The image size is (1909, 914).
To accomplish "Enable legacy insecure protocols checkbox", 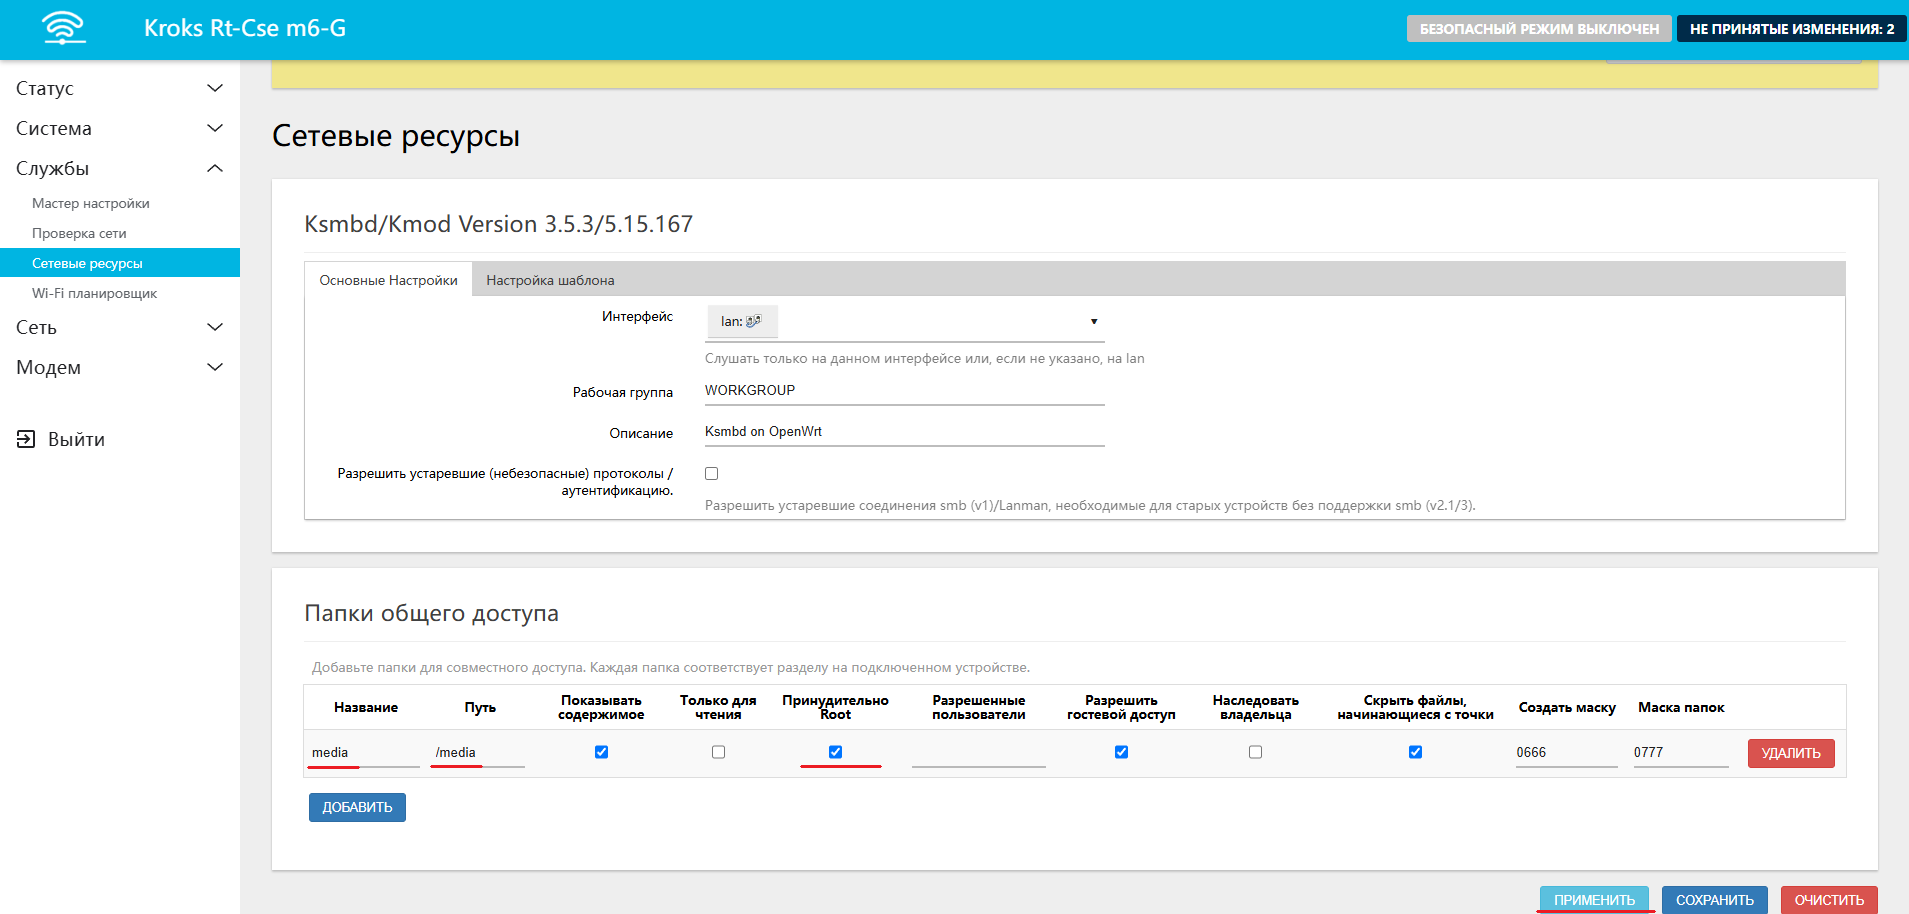I will pyautogui.click(x=711, y=474).
